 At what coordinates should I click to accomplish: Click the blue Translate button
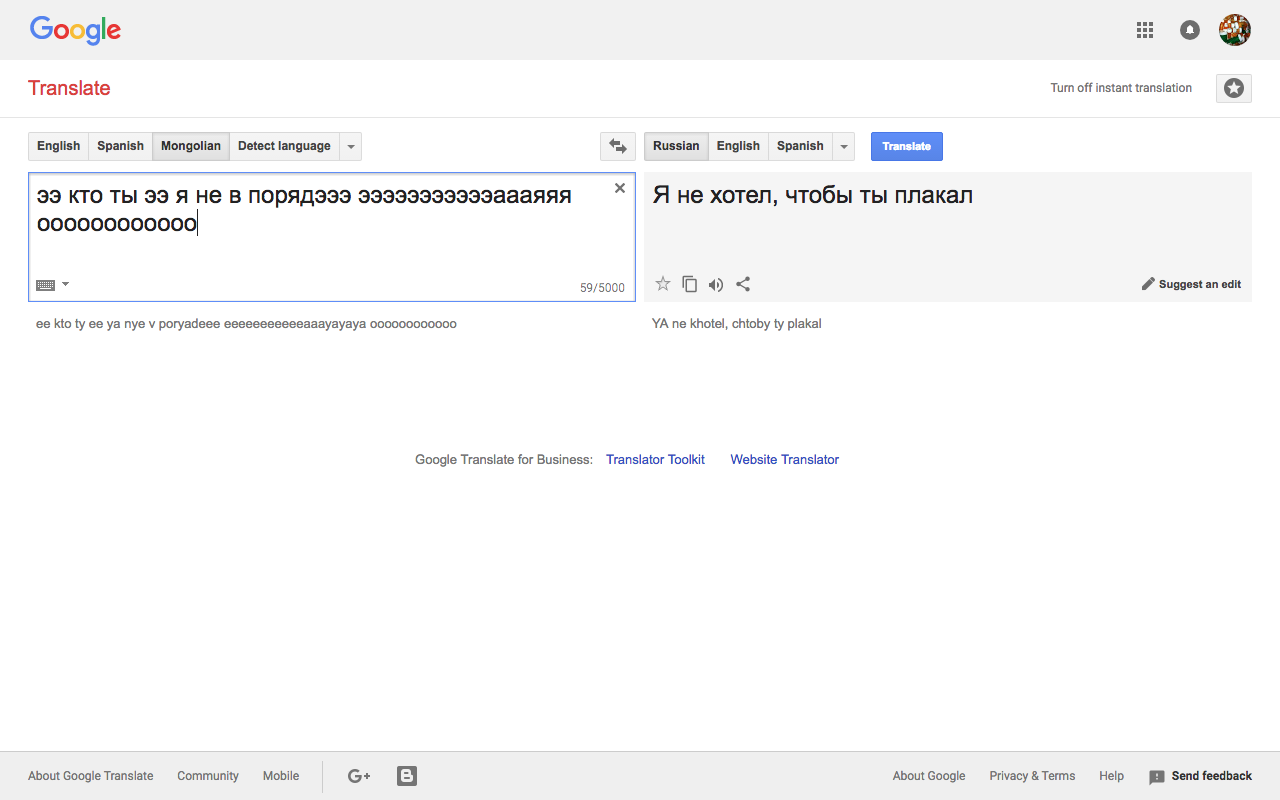(x=907, y=146)
